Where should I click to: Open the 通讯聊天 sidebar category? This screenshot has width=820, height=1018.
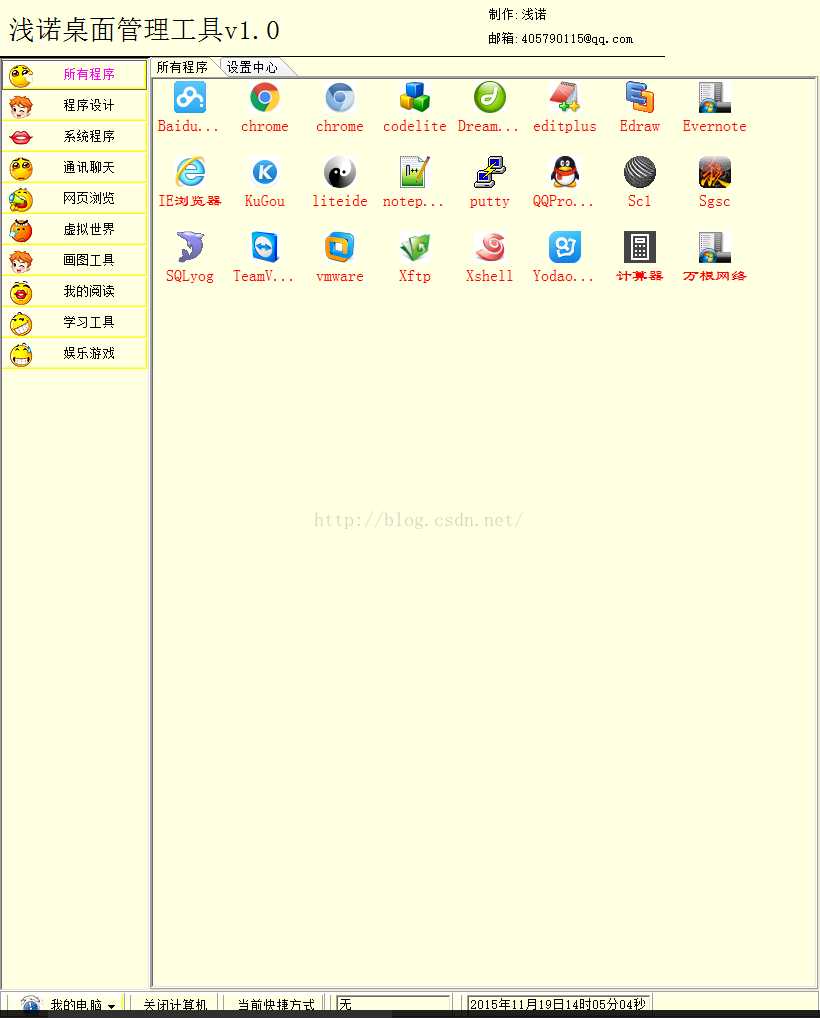pos(74,168)
